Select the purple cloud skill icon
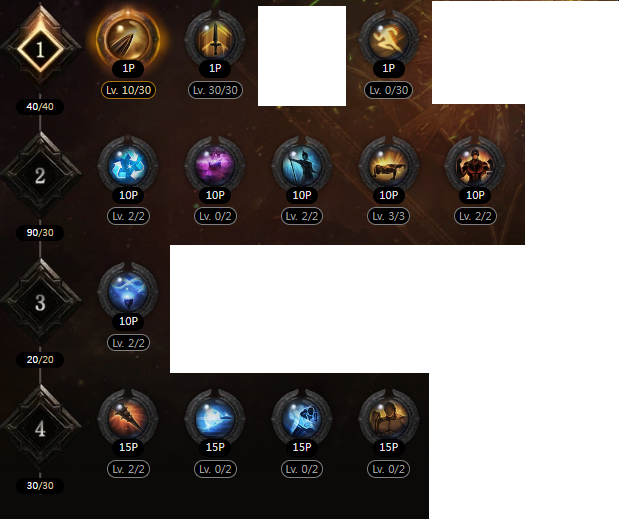 [x=215, y=166]
